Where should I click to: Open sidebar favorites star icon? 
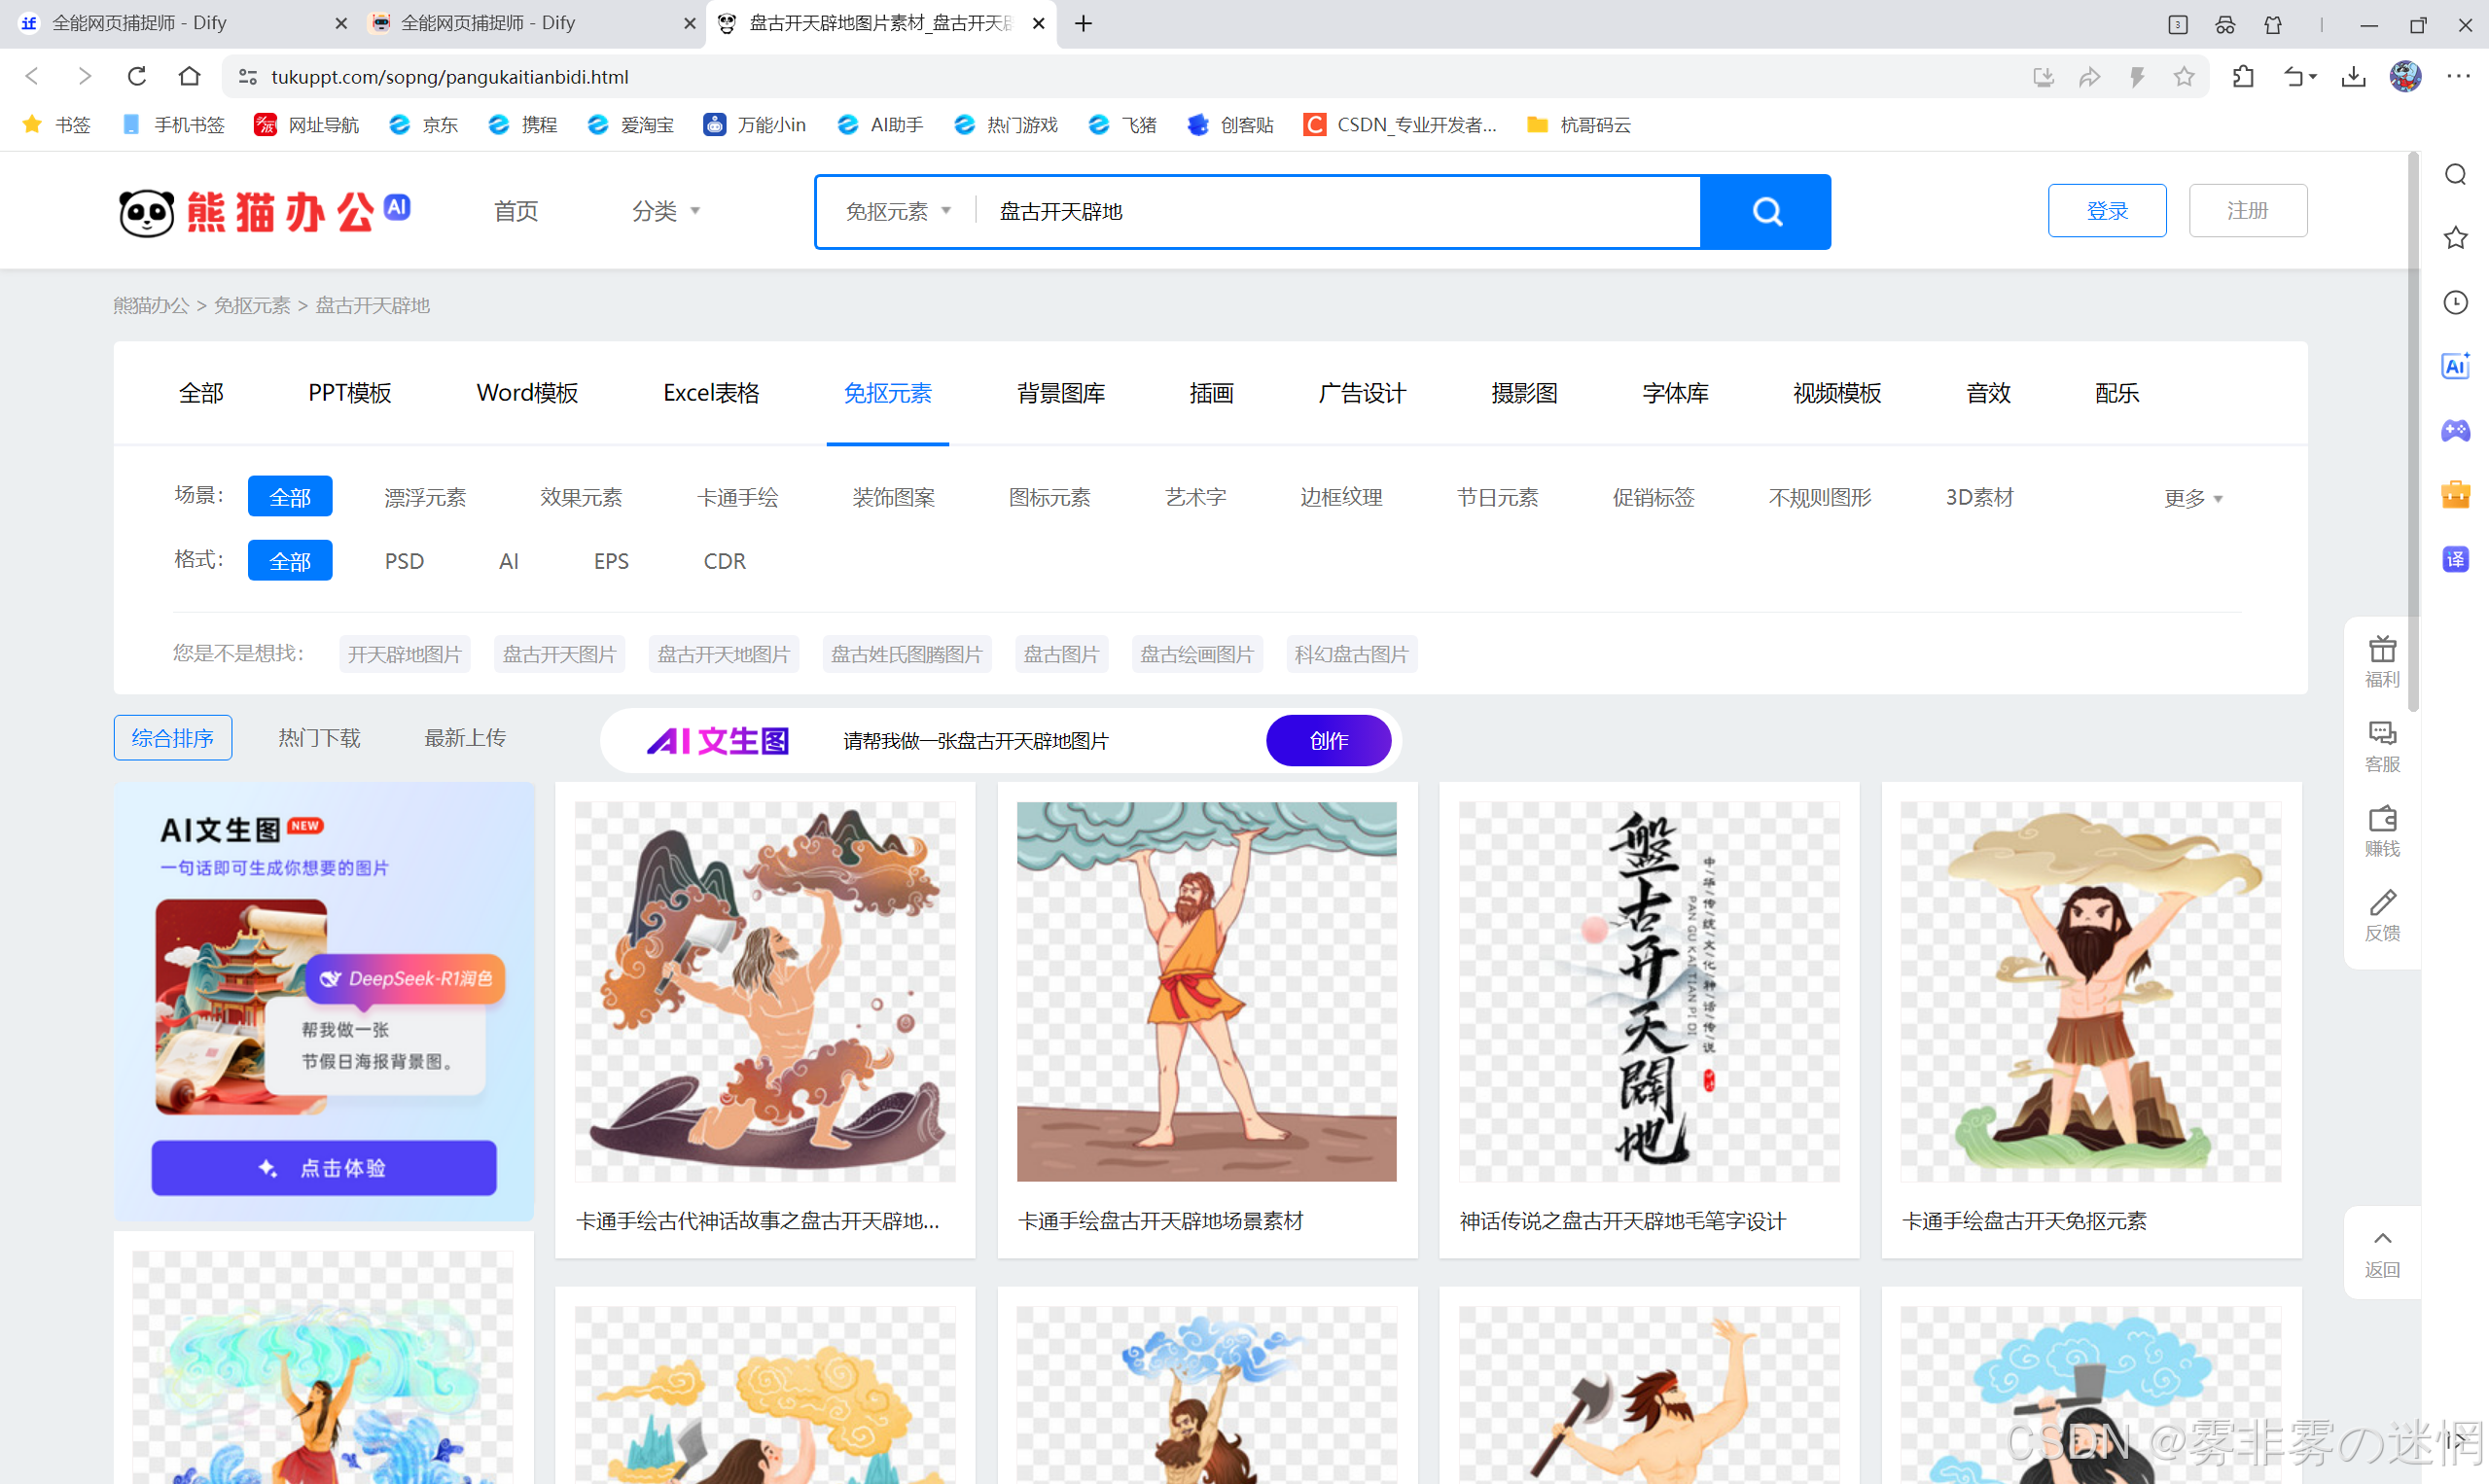[x=2456, y=238]
